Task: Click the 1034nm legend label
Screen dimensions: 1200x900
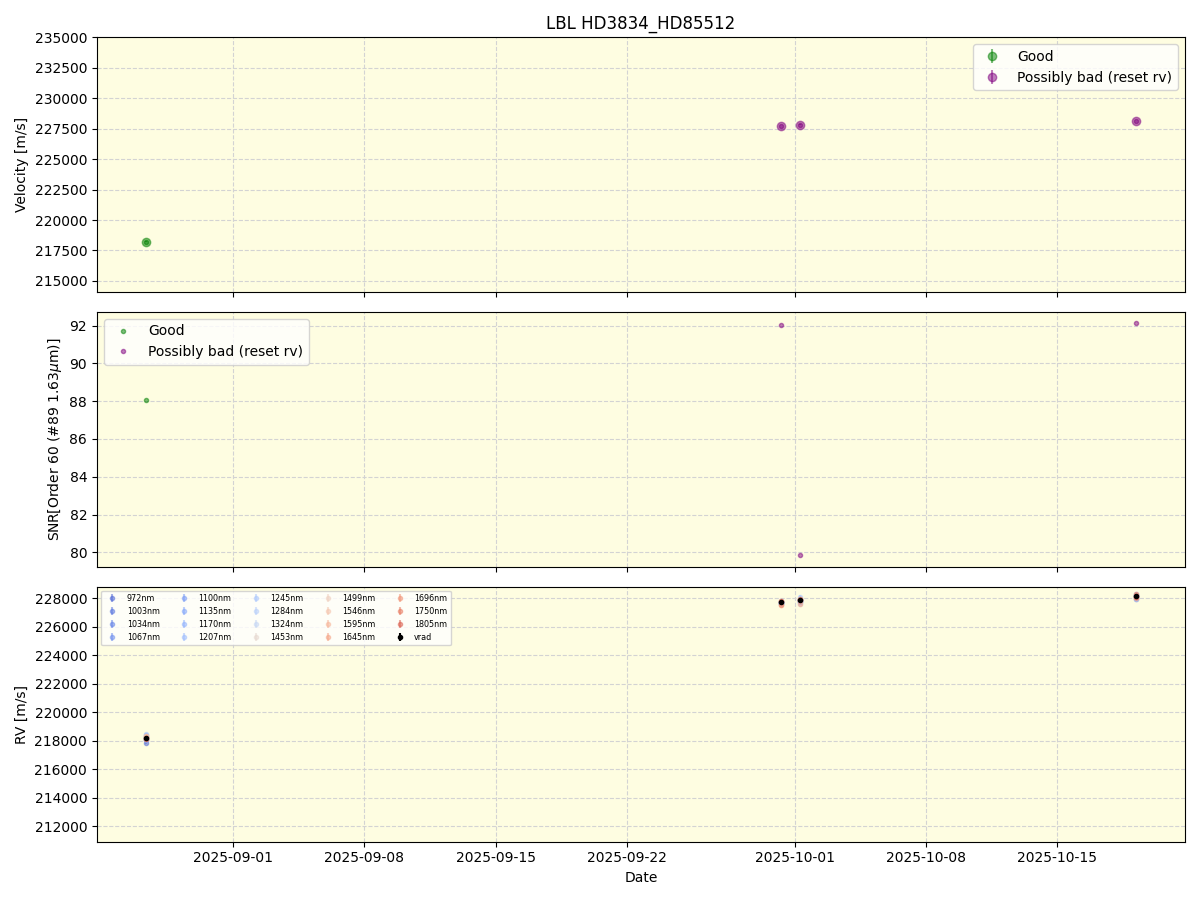Action: pos(143,624)
